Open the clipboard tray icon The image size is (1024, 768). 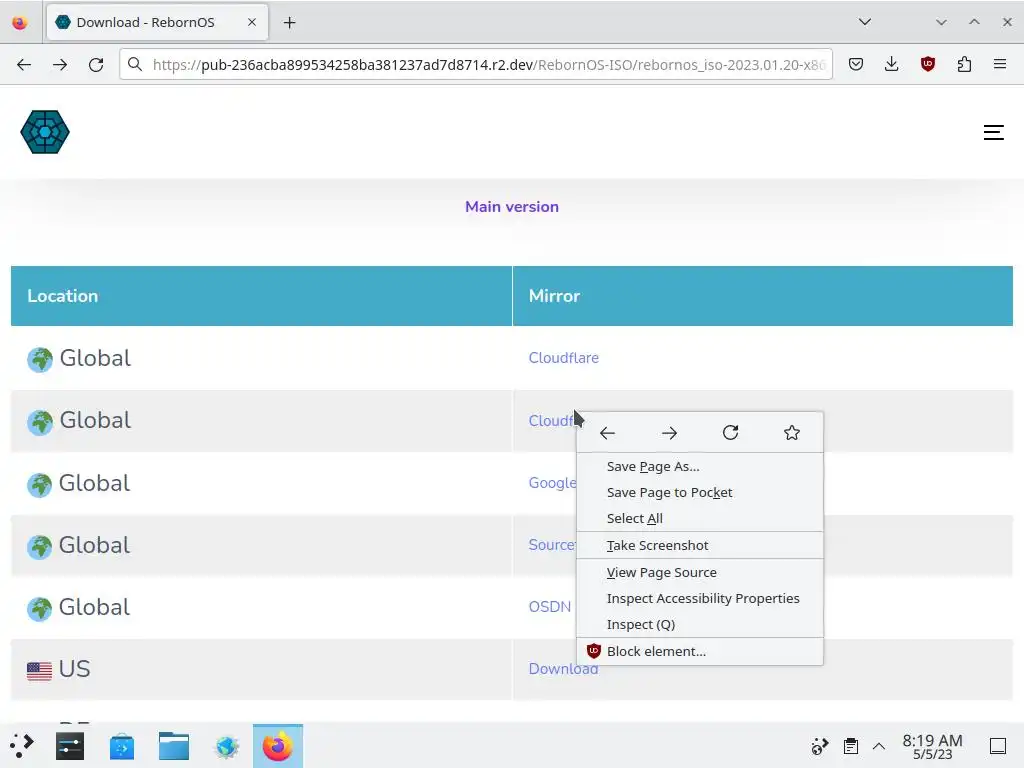(x=850, y=746)
